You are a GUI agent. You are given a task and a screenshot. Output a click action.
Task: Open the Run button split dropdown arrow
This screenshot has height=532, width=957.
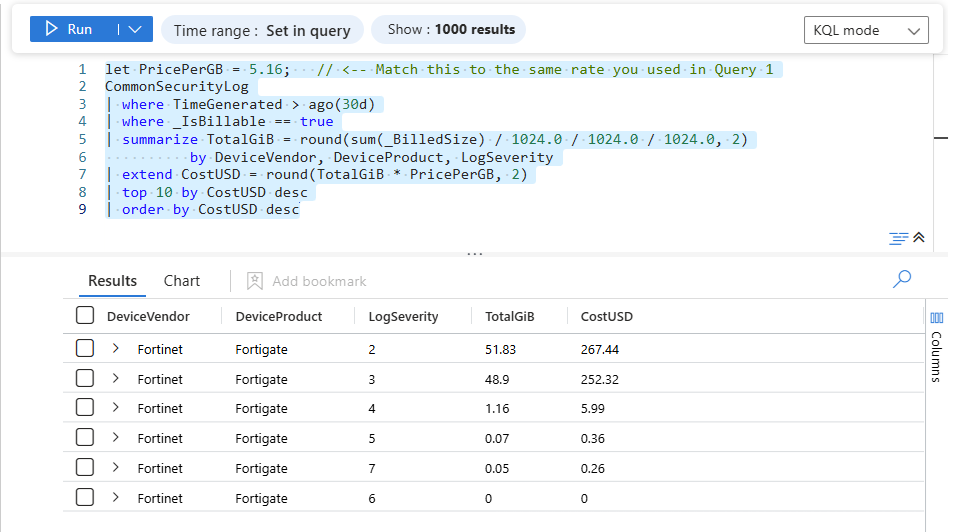tap(135, 30)
